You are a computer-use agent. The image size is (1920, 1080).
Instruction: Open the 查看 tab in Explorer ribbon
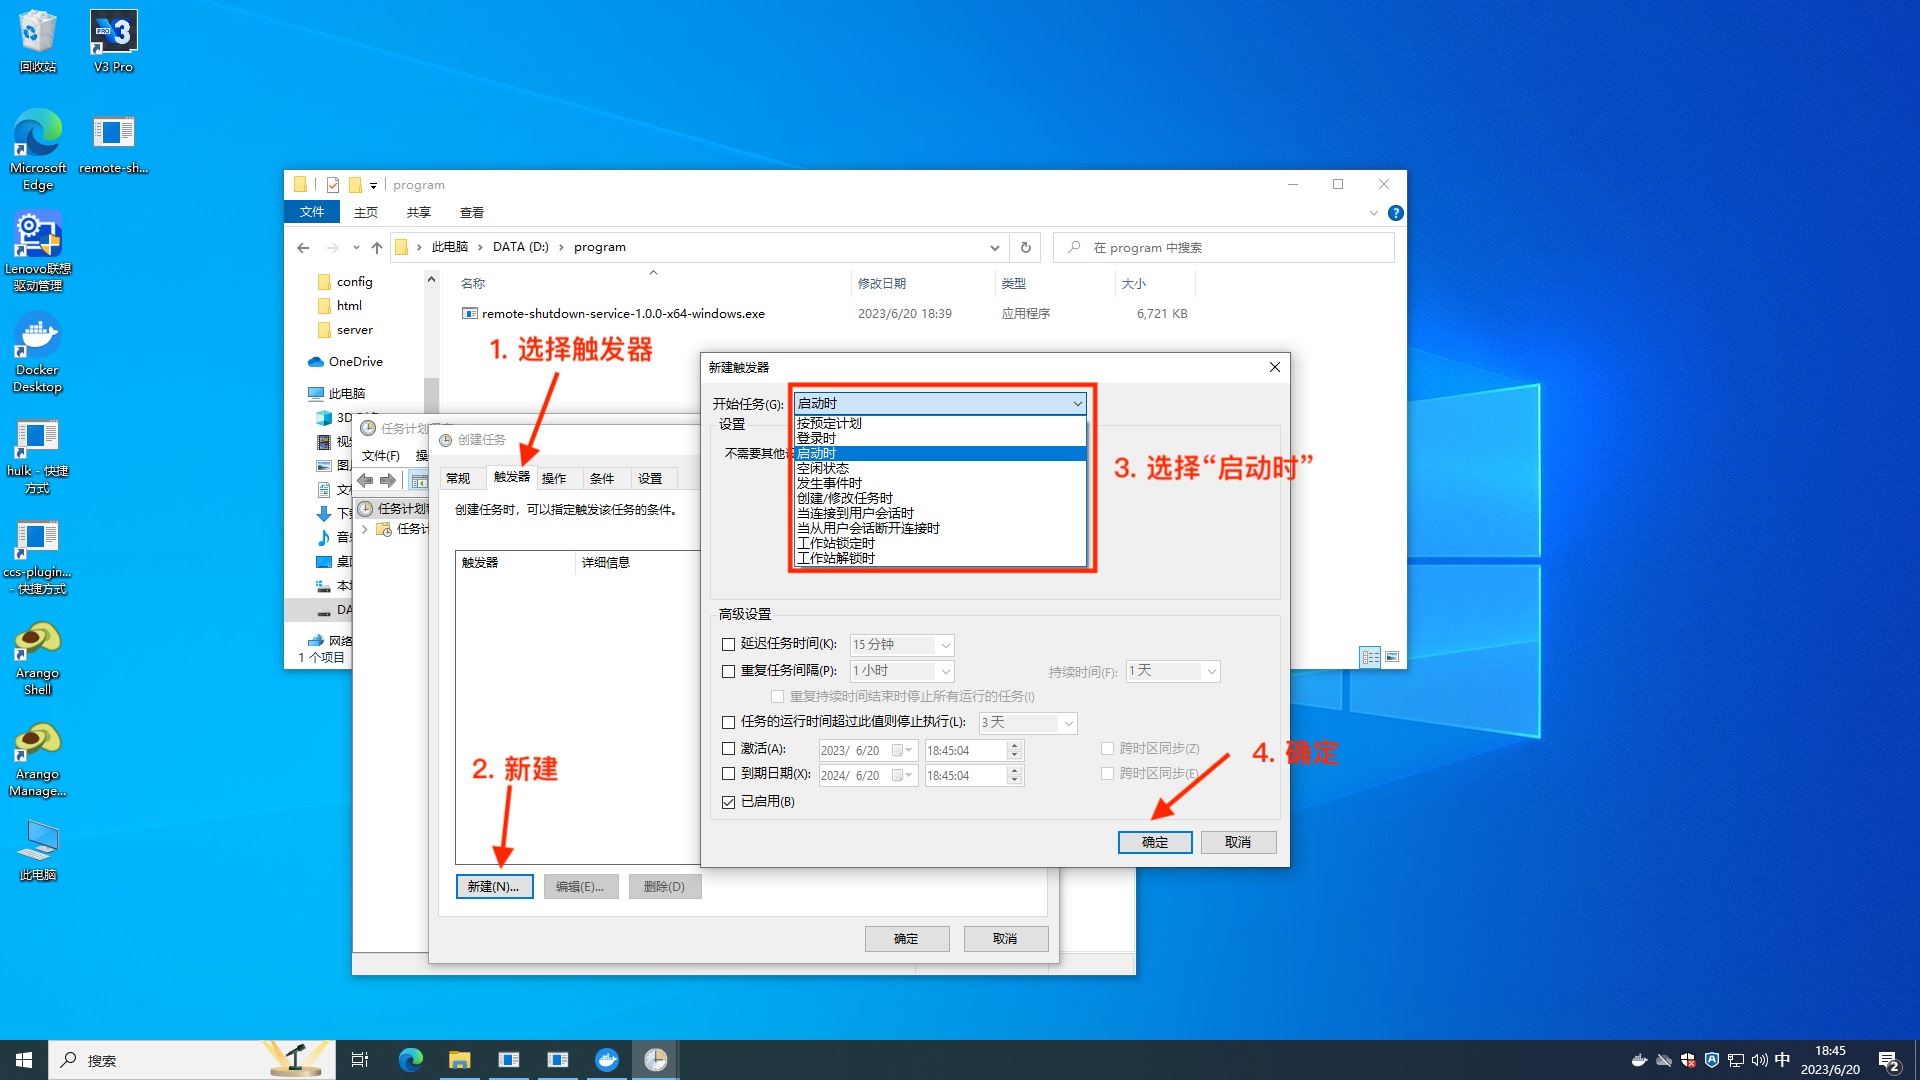tap(472, 213)
